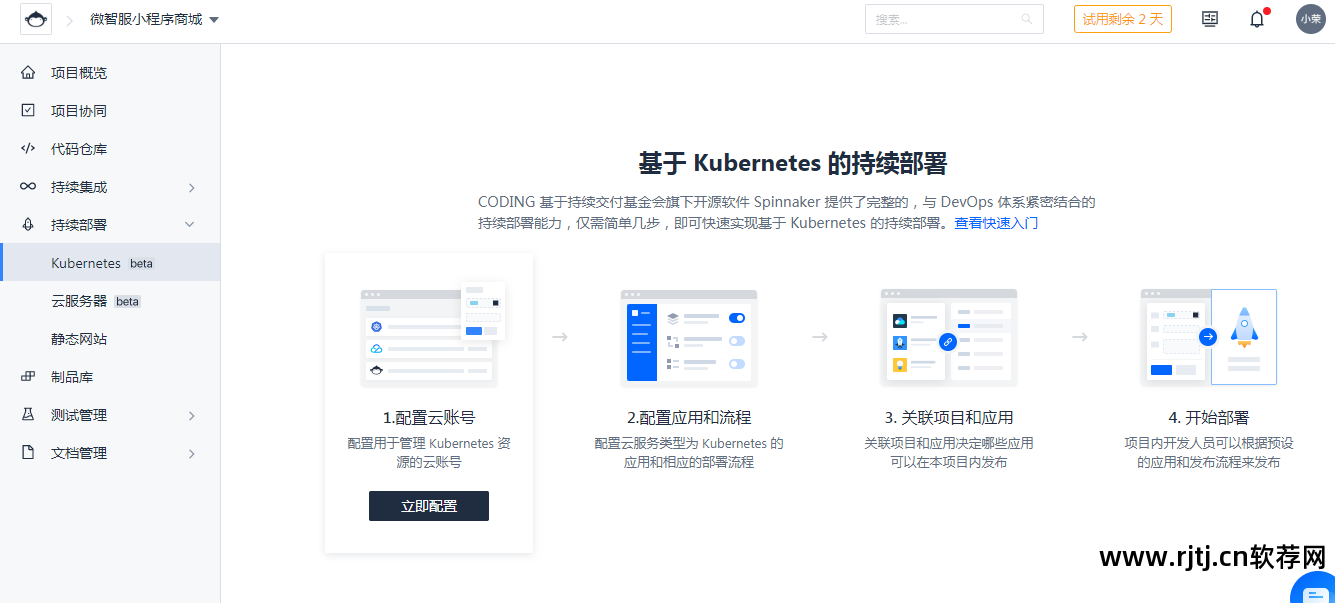The image size is (1335, 603).
Task: Click the checkbox icon beside 项目协同
Action: click(28, 110)
